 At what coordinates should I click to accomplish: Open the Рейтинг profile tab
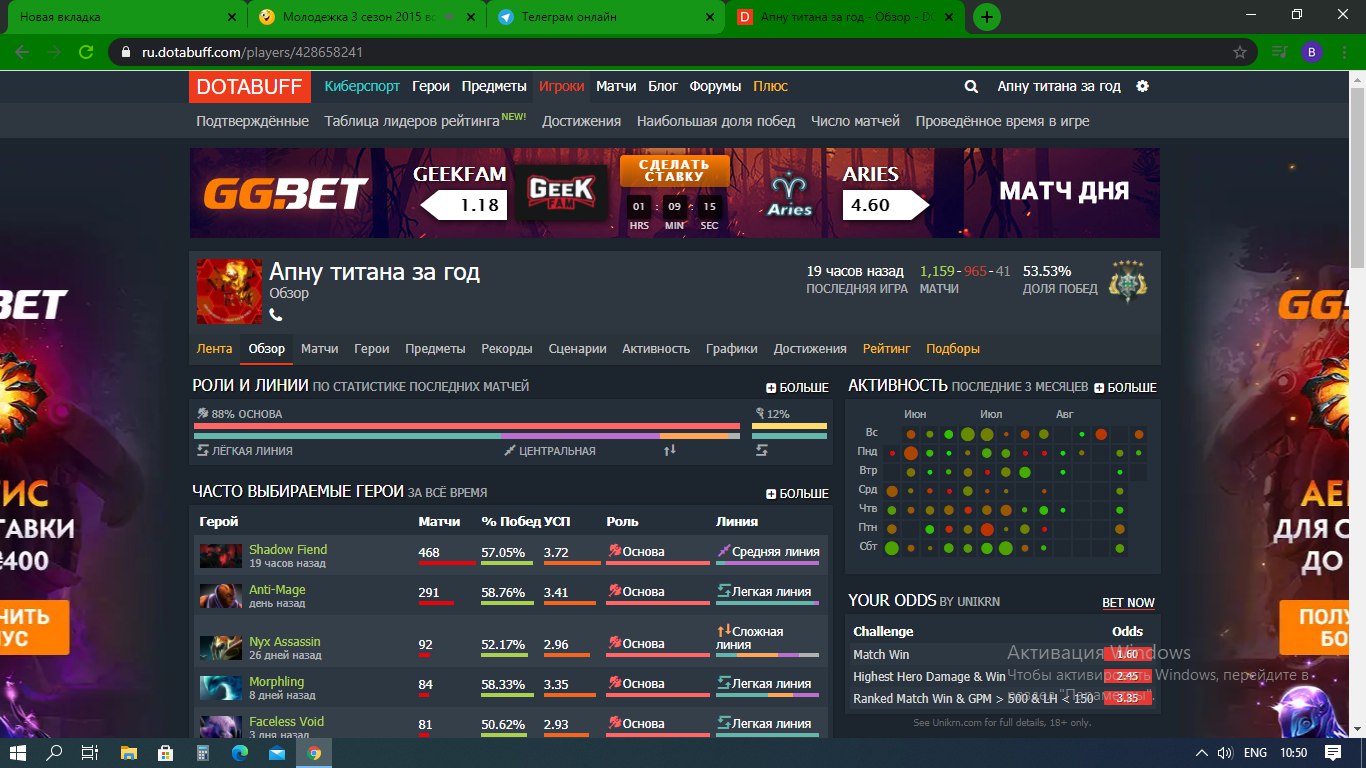tap(887, 349)
